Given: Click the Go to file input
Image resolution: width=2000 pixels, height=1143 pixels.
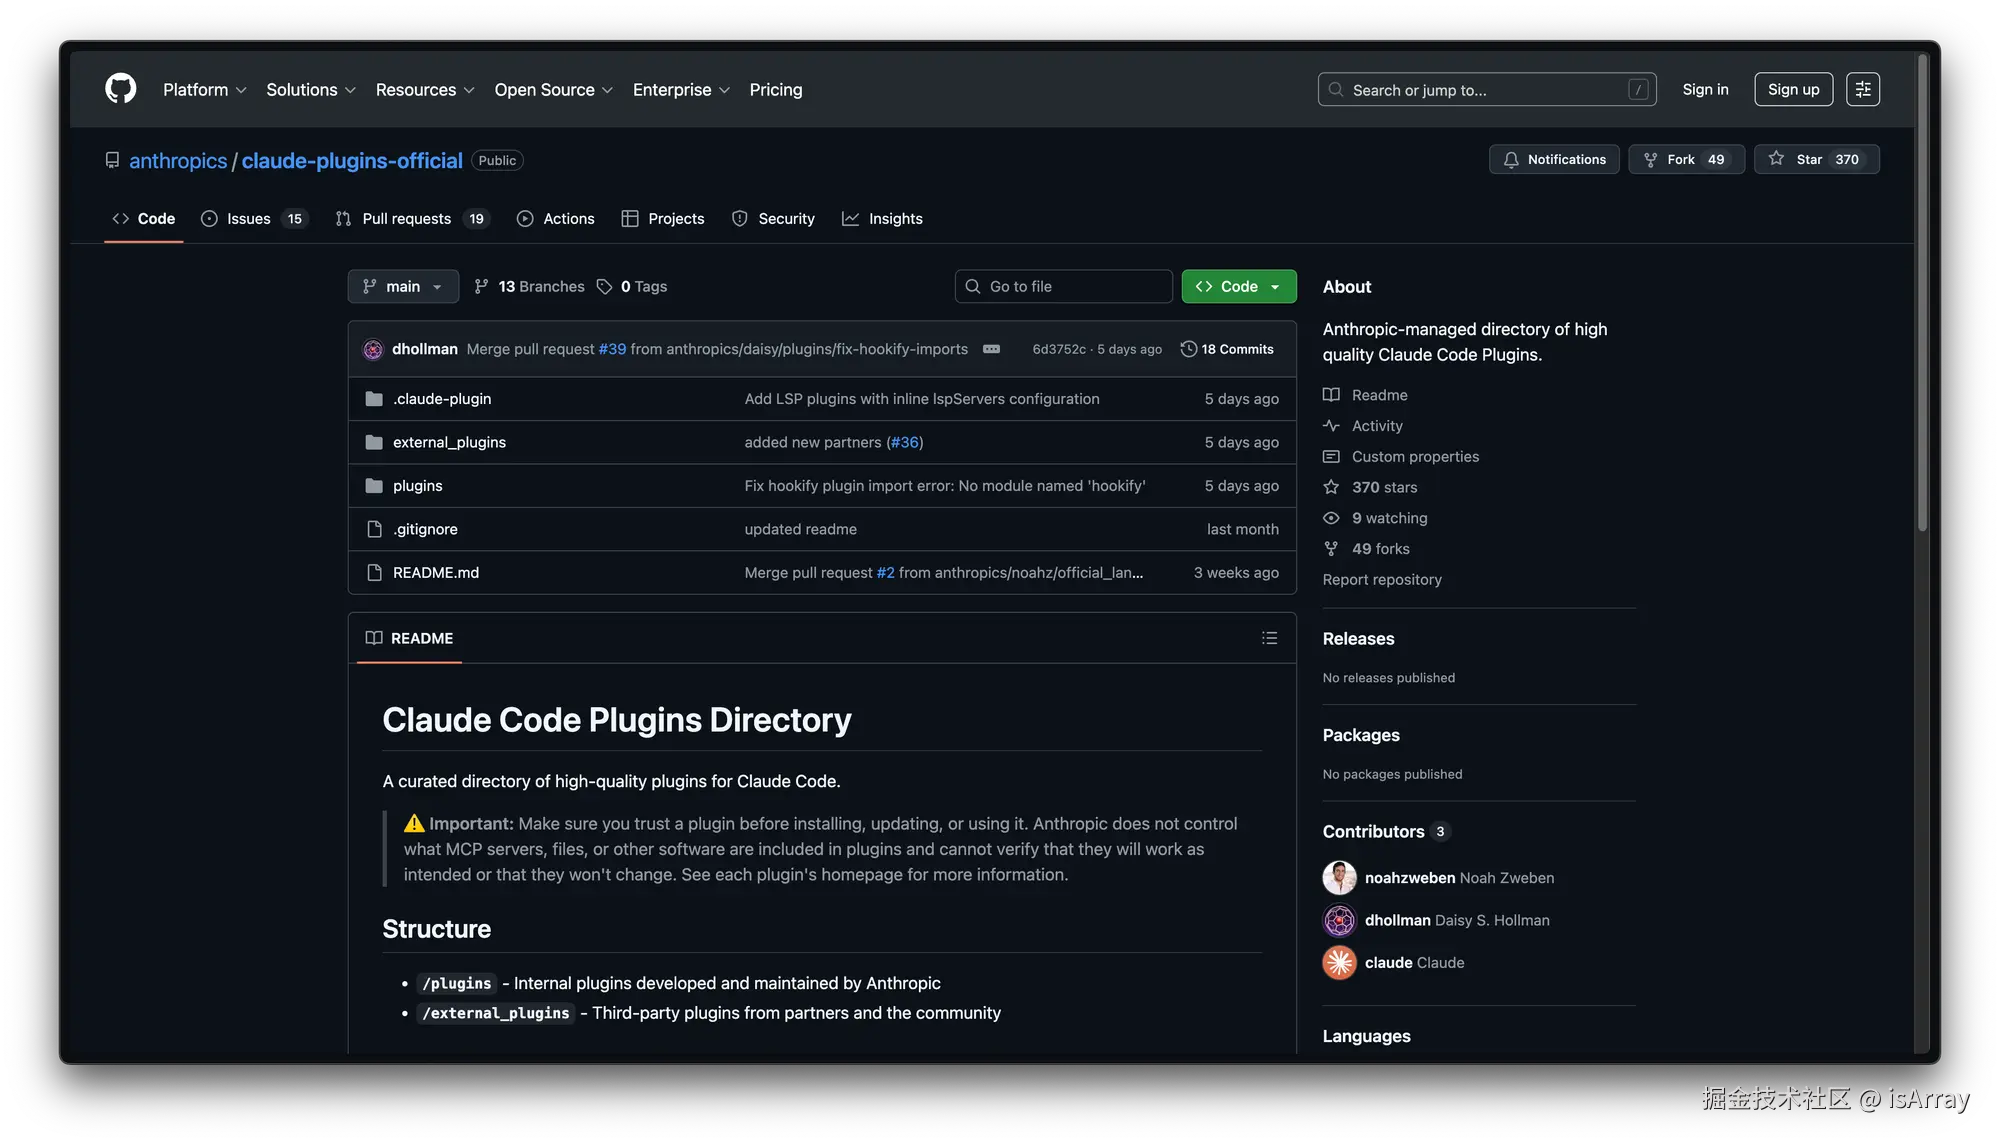Looking at the screenshot, I should [1064, 287].
